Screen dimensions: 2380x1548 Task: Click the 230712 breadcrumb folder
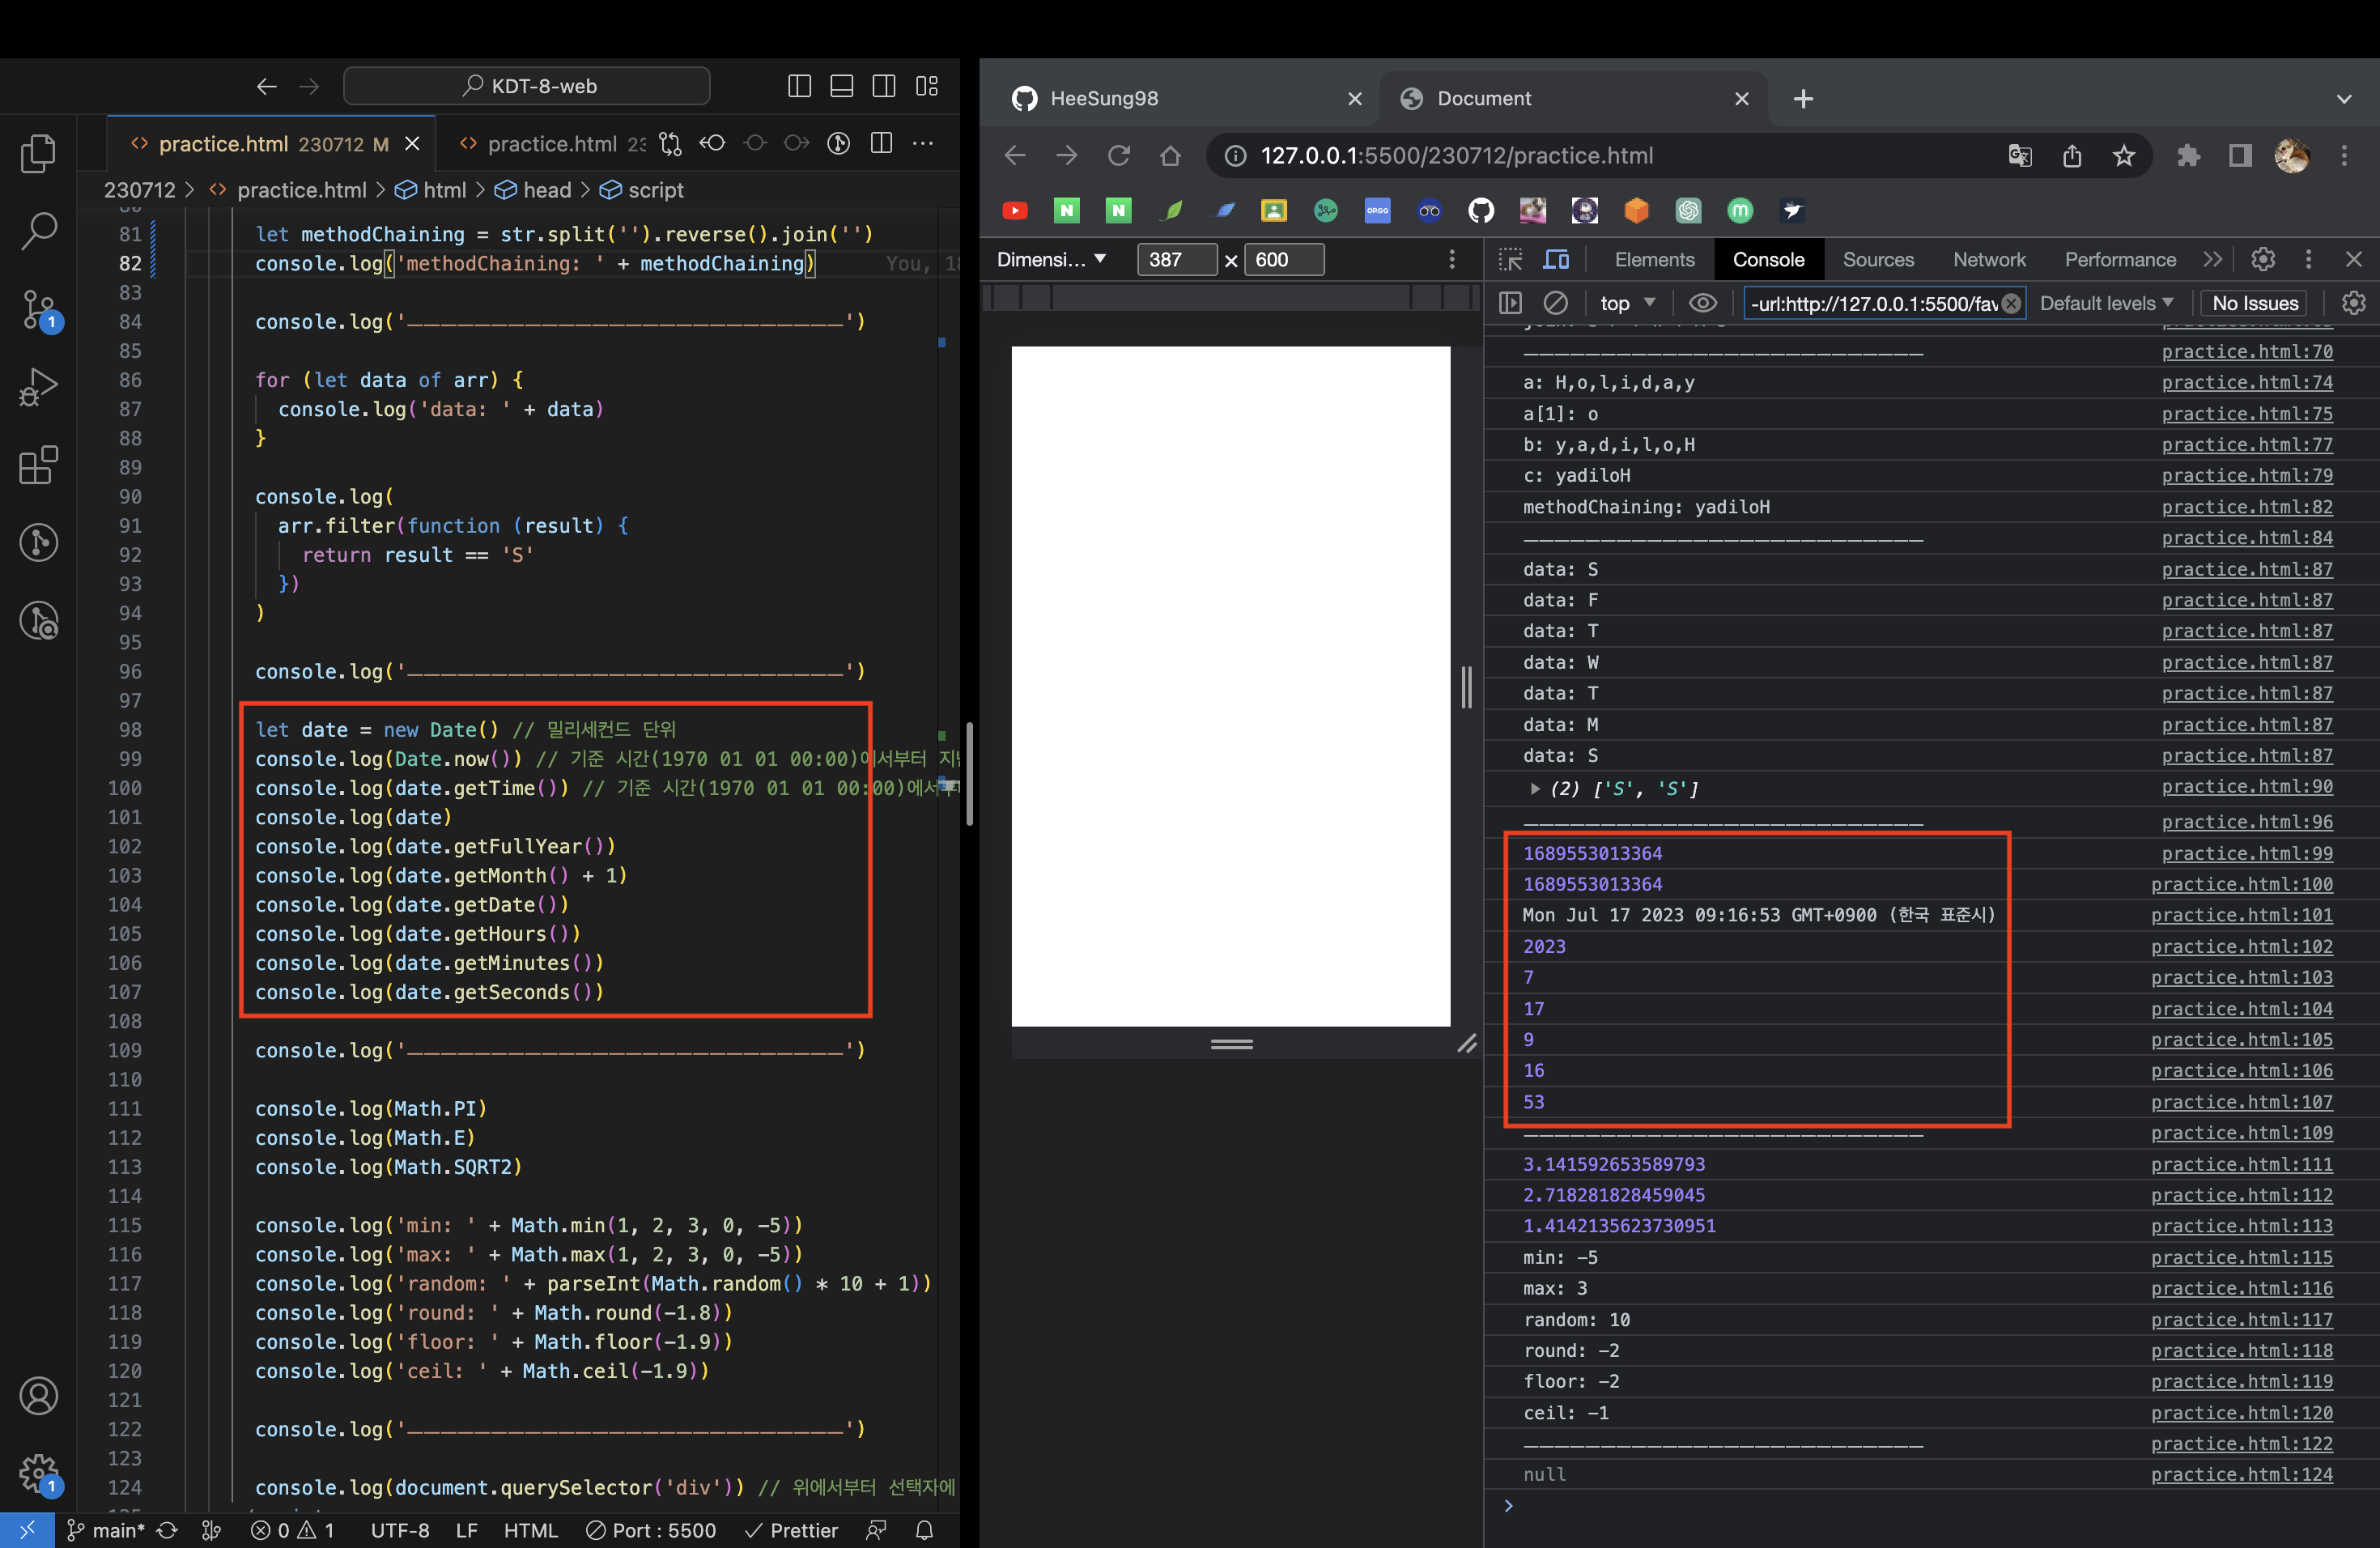pos(140,190)
